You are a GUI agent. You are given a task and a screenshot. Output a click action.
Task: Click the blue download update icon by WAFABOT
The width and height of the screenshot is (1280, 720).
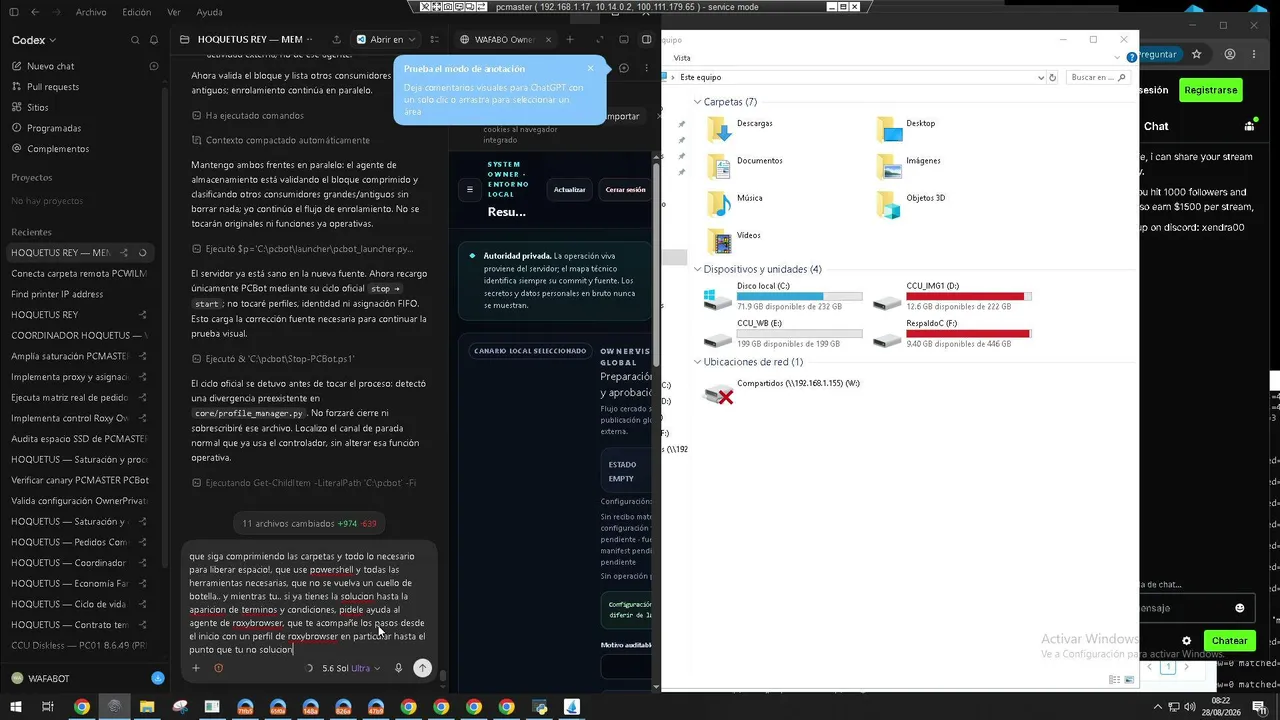157,678
